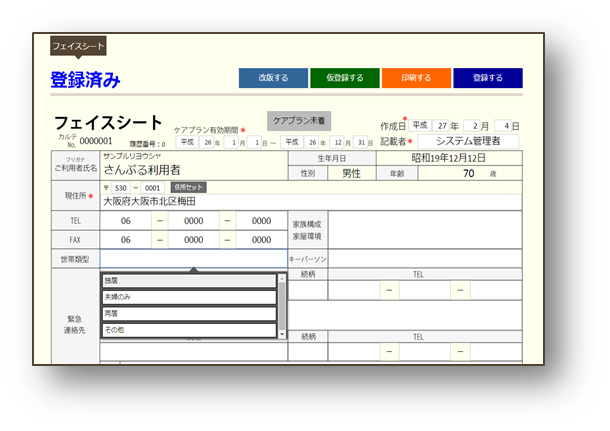610x431 pixels.
Task: Click the gray ケアプラン未着 button
Action: (299, 121)
